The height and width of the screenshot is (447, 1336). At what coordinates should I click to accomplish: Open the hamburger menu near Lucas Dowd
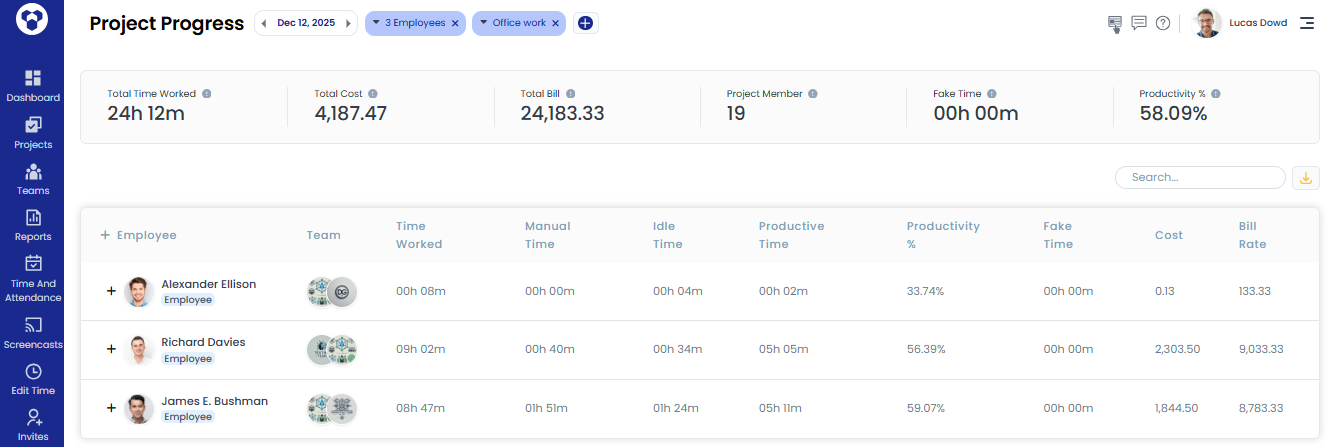click(x=1306, y=23)
